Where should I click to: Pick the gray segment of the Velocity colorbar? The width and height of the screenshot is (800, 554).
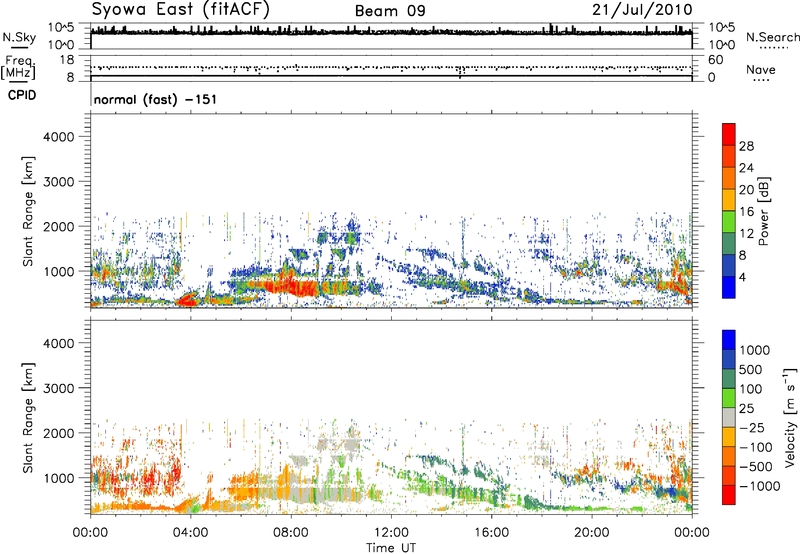729,416
